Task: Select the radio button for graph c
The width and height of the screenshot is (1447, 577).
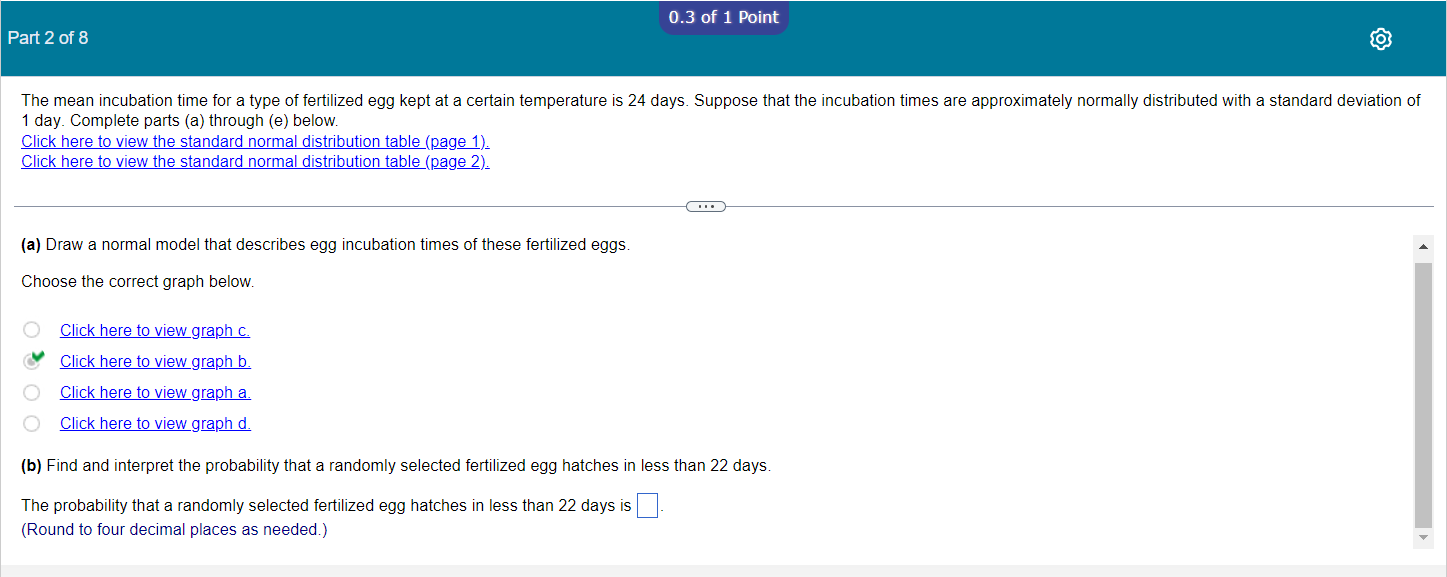Action: coord(31,329)
